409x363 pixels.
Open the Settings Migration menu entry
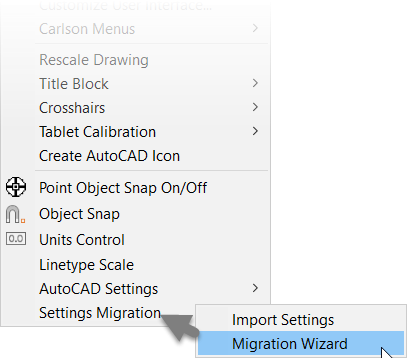[100, 313]
